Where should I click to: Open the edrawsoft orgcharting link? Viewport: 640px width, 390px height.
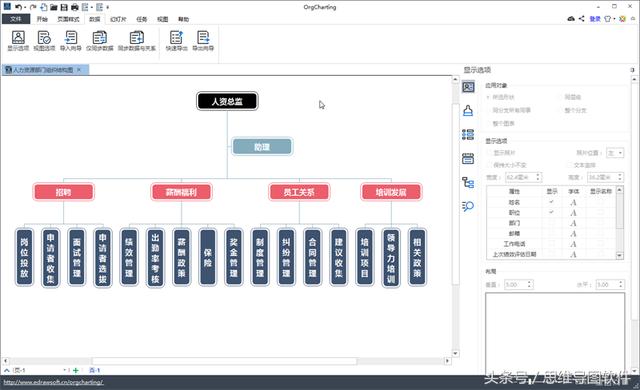point(53,382)
